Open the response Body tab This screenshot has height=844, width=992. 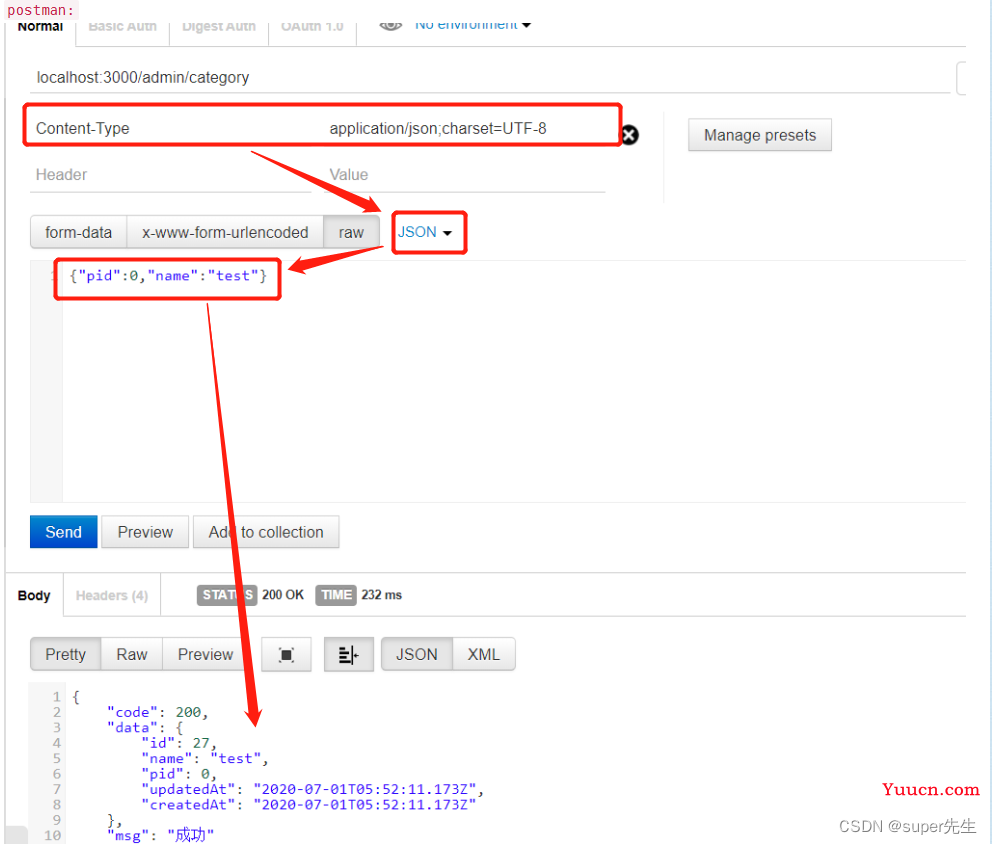pyautogui.click(x=34, y=595)
